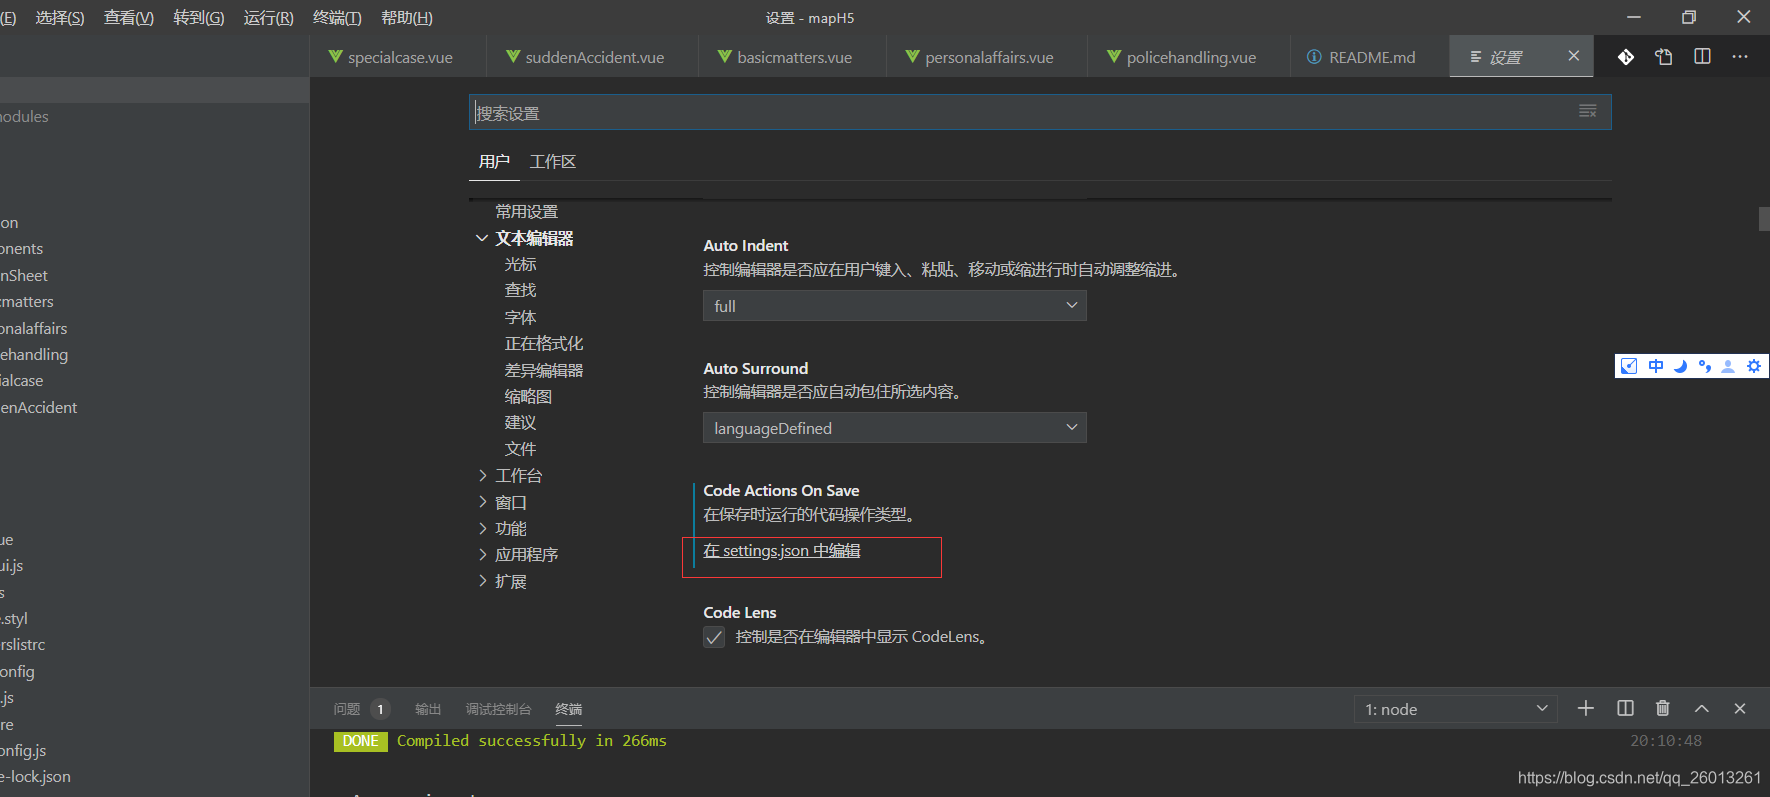Screen dimensions: 1770x797
Task: Click the Code Actions On Save setting title
Action: click(781, 491)
